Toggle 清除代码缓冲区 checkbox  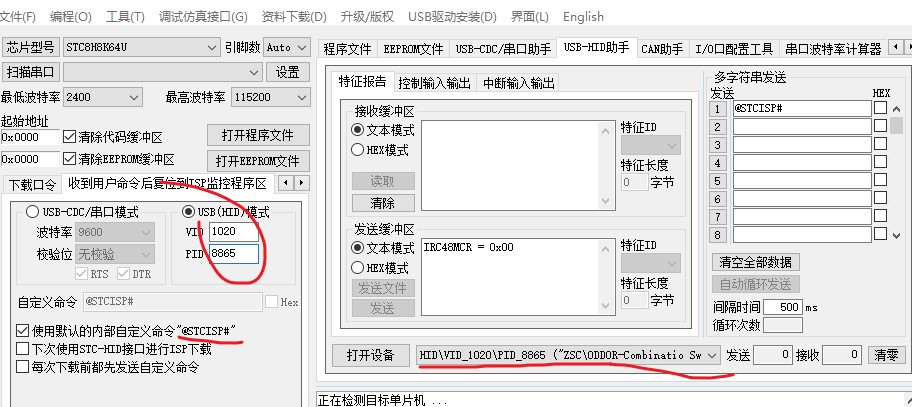pos(69,137)
